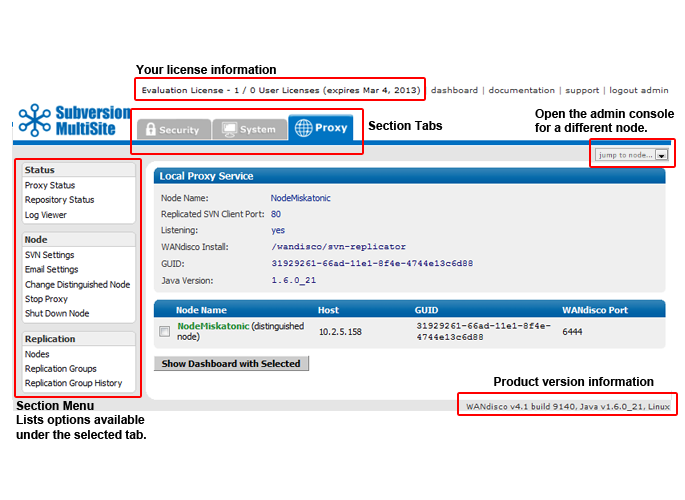Open Nodes under Replication
Screen dimensions: 685x500
pyautogui.click(x=37, y=354)
